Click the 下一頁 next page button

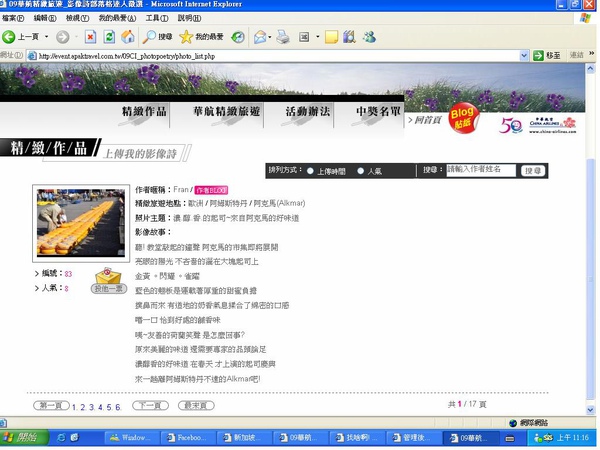[x=150, y=406]
